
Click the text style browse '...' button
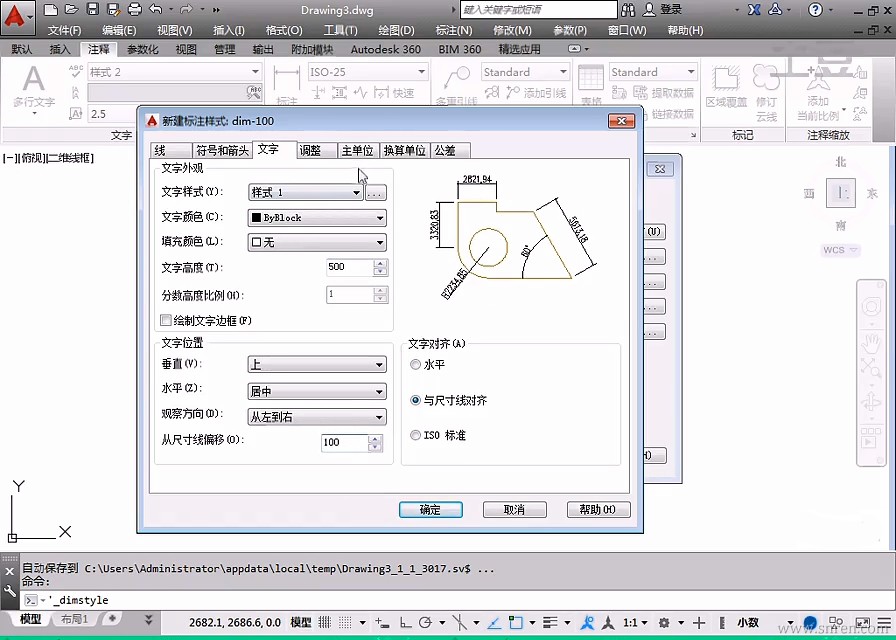(375, 193)
